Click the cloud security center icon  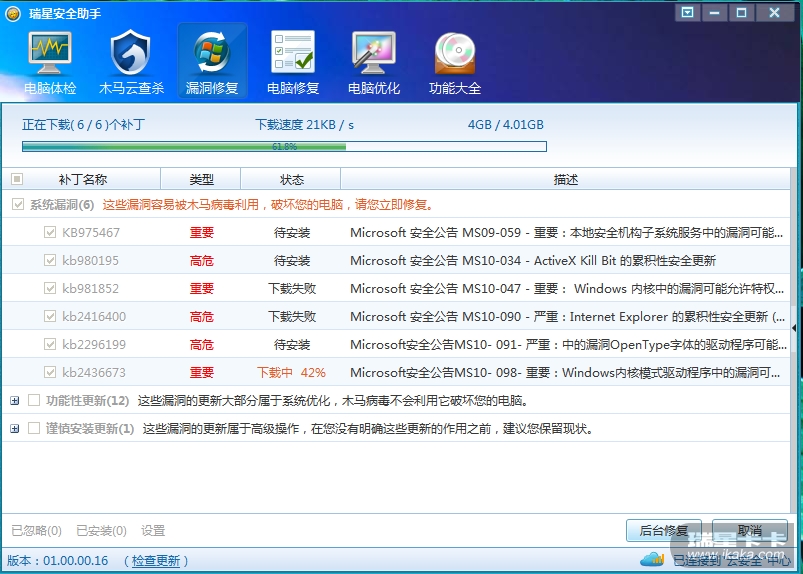click(x=652, y=559)
